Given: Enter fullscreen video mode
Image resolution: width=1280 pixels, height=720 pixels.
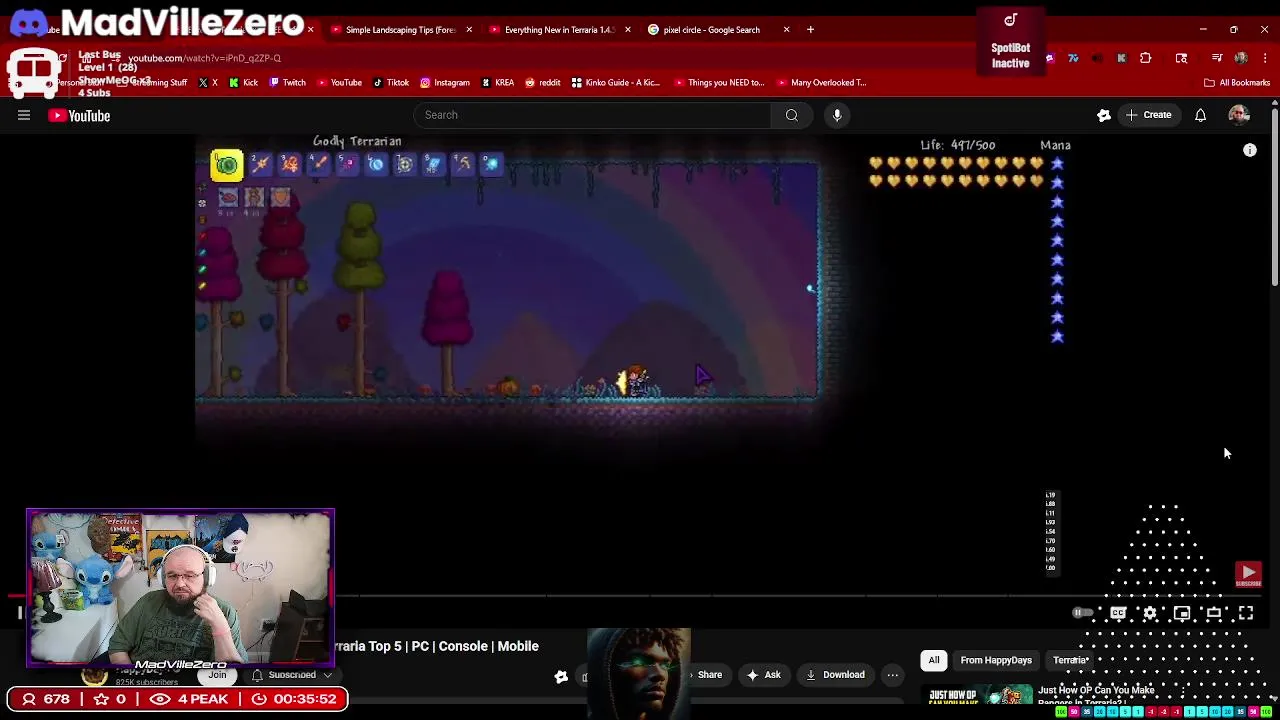Looking at the screenshot, I should coord(1246,613).
